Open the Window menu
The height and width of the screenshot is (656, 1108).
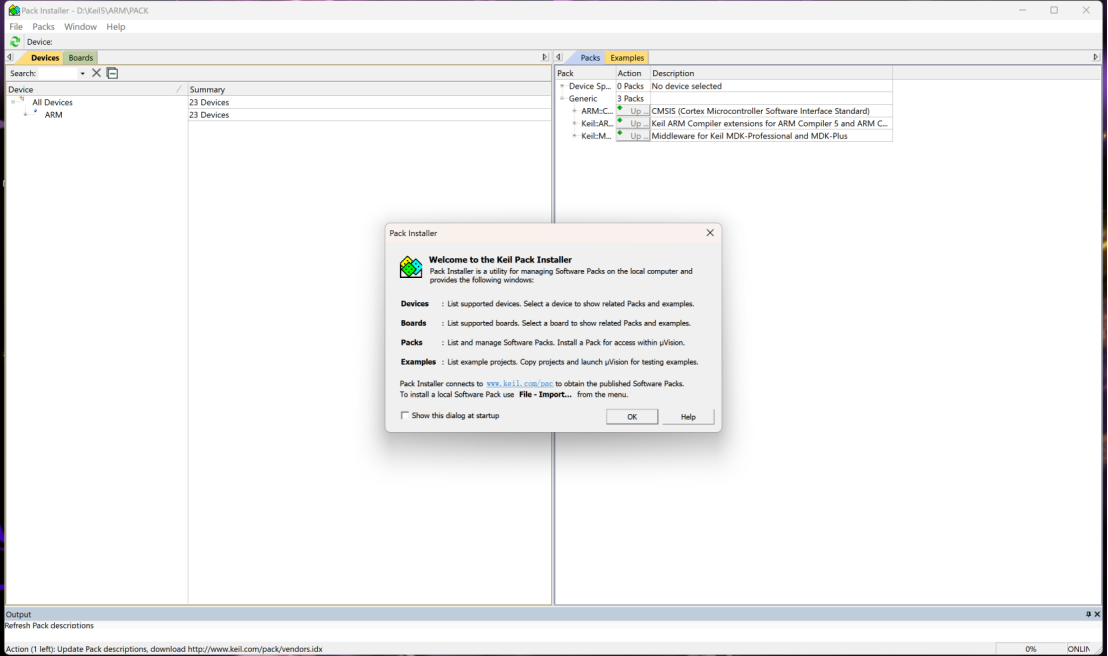pos(81,27)
